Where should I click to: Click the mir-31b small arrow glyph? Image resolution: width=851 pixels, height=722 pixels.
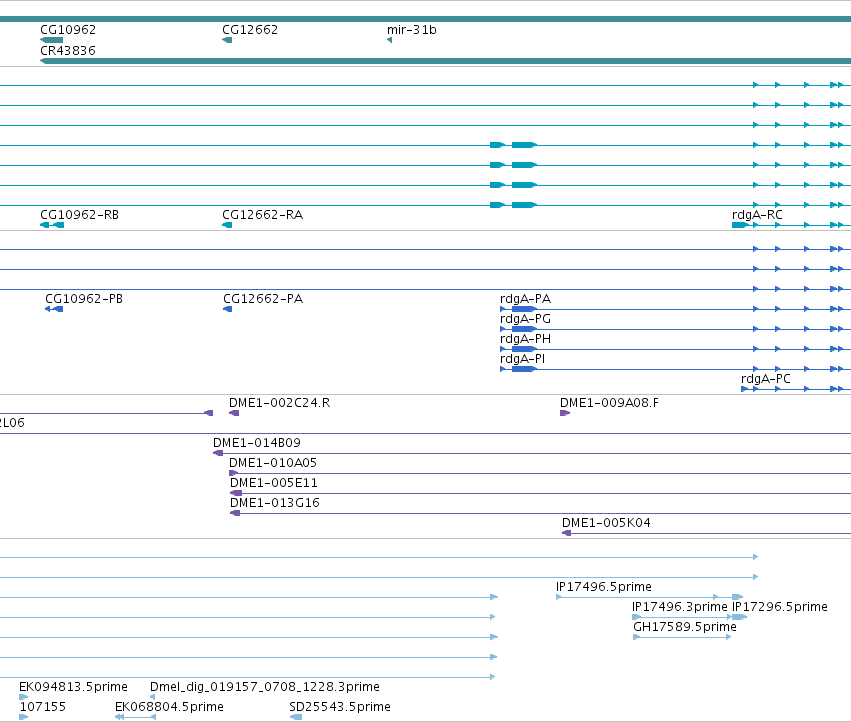point(389,40)
